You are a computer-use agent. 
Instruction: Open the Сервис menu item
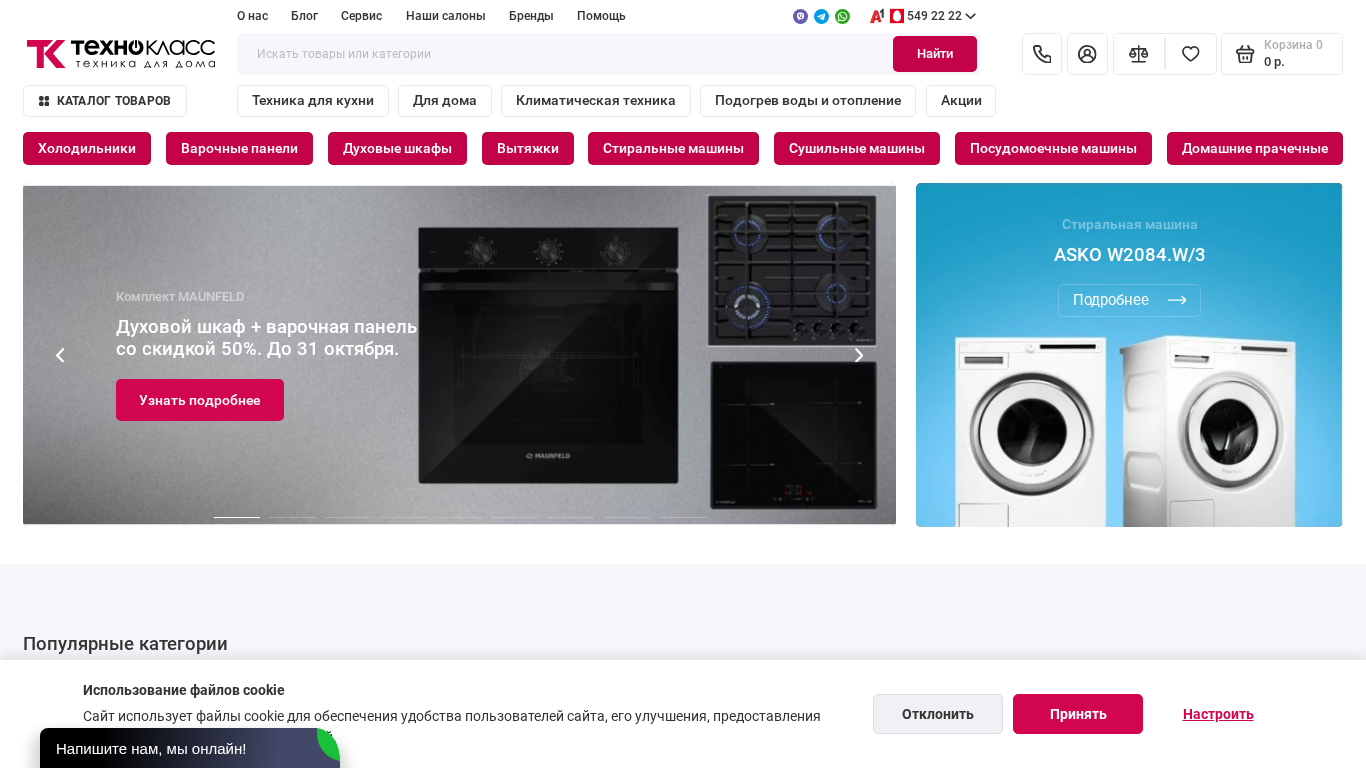tap(361, 16)
